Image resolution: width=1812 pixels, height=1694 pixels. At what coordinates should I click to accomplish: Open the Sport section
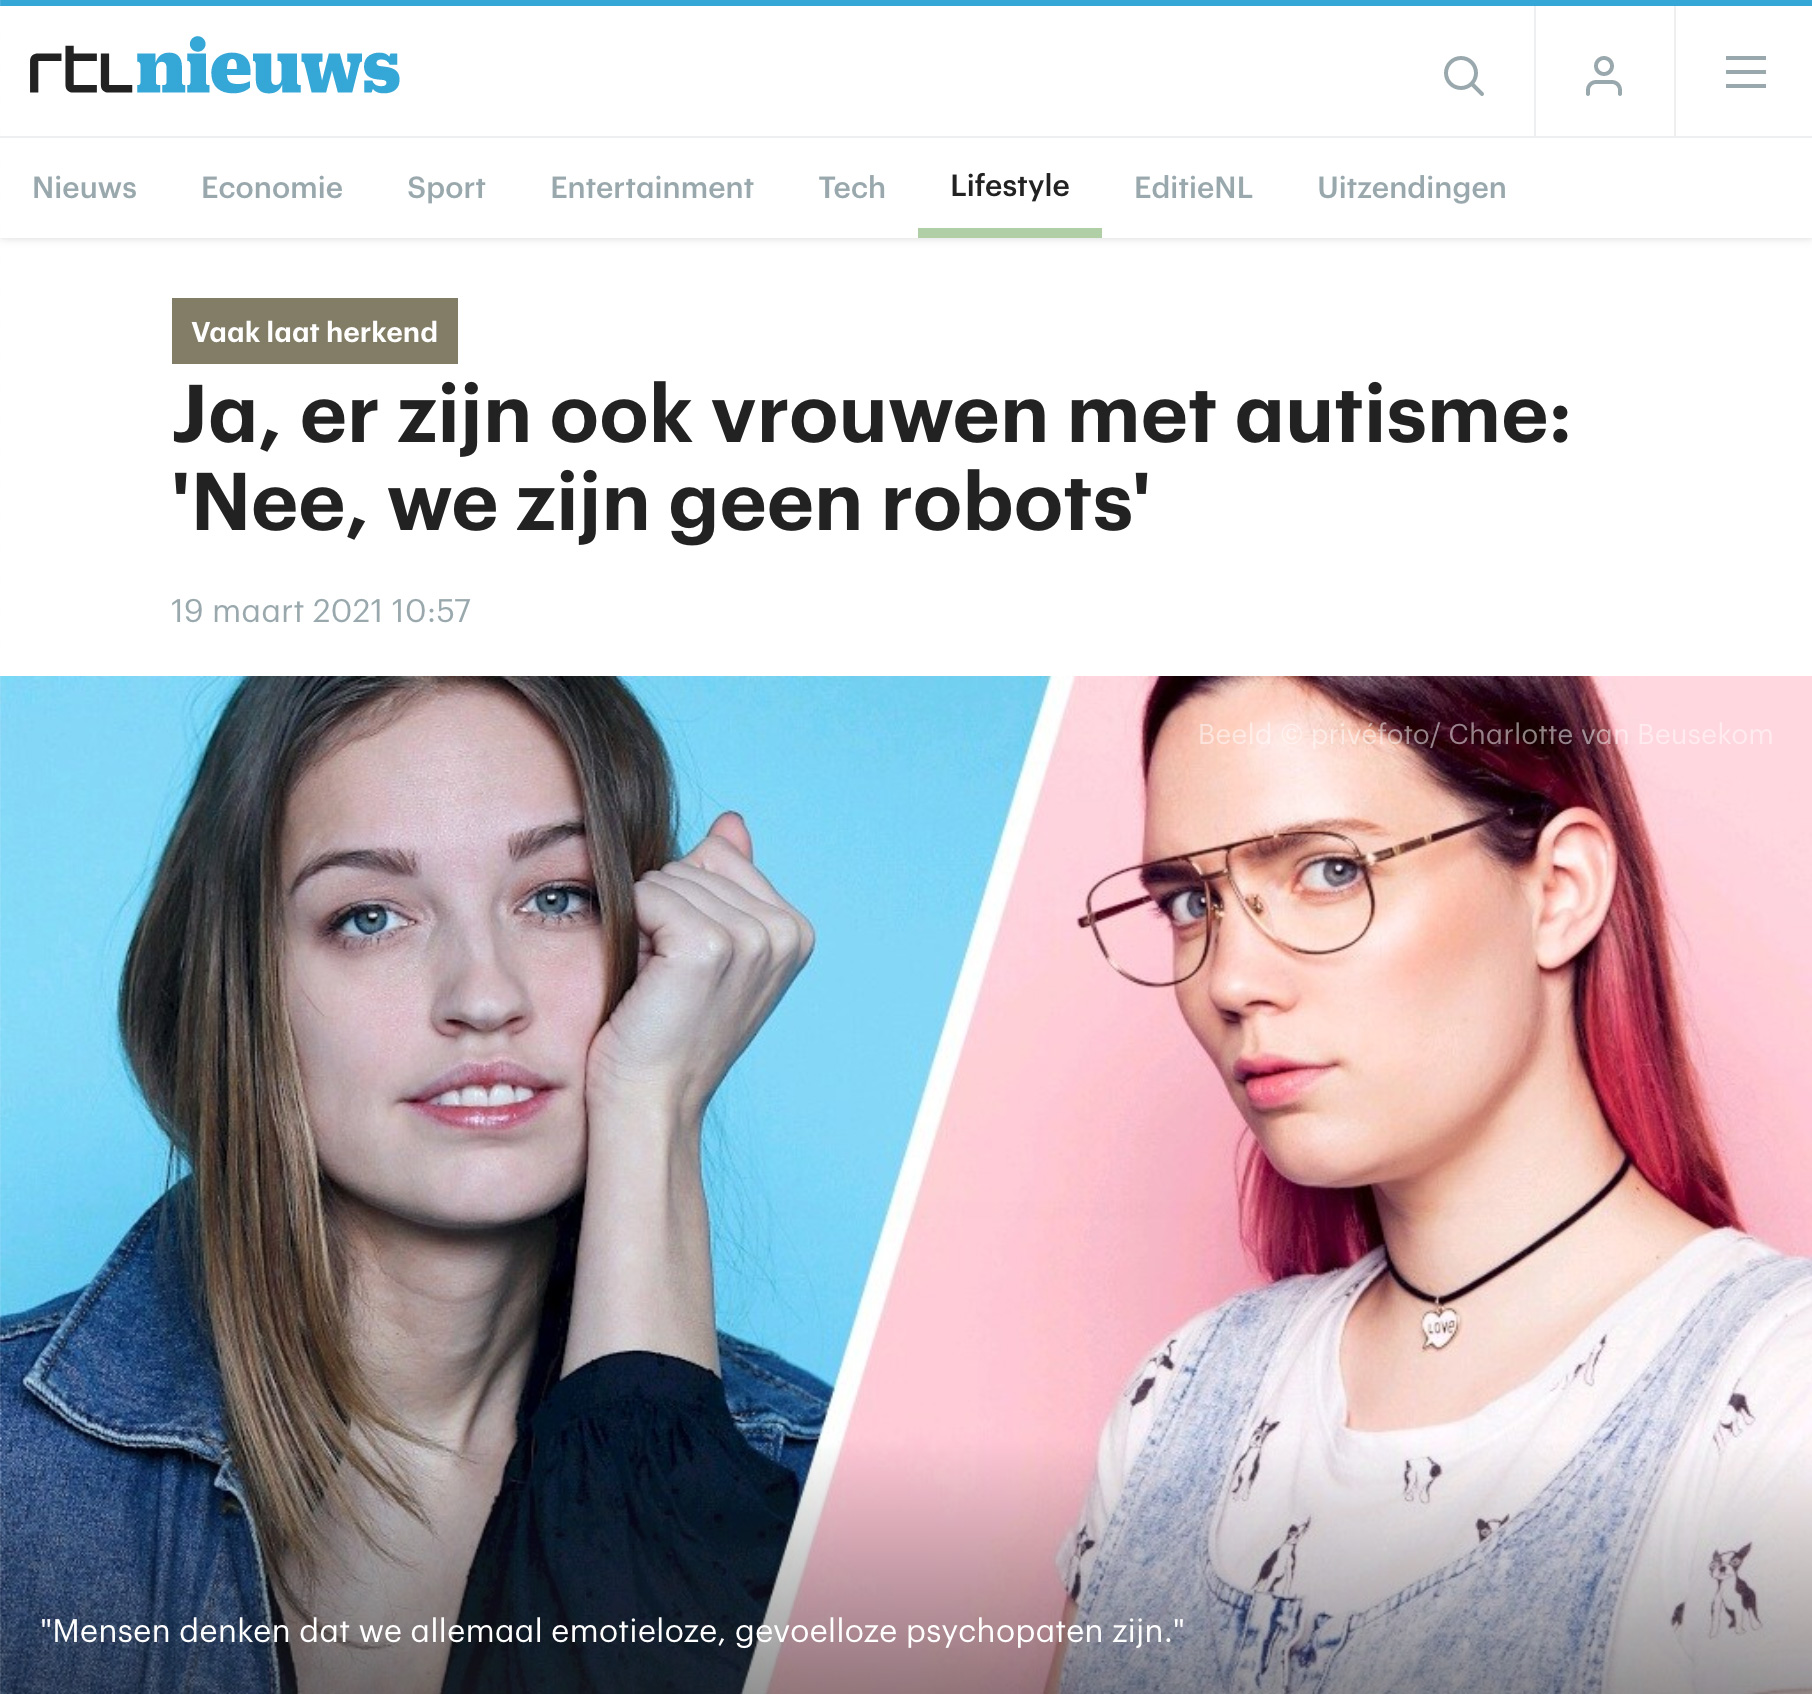[x=446, y=187]
